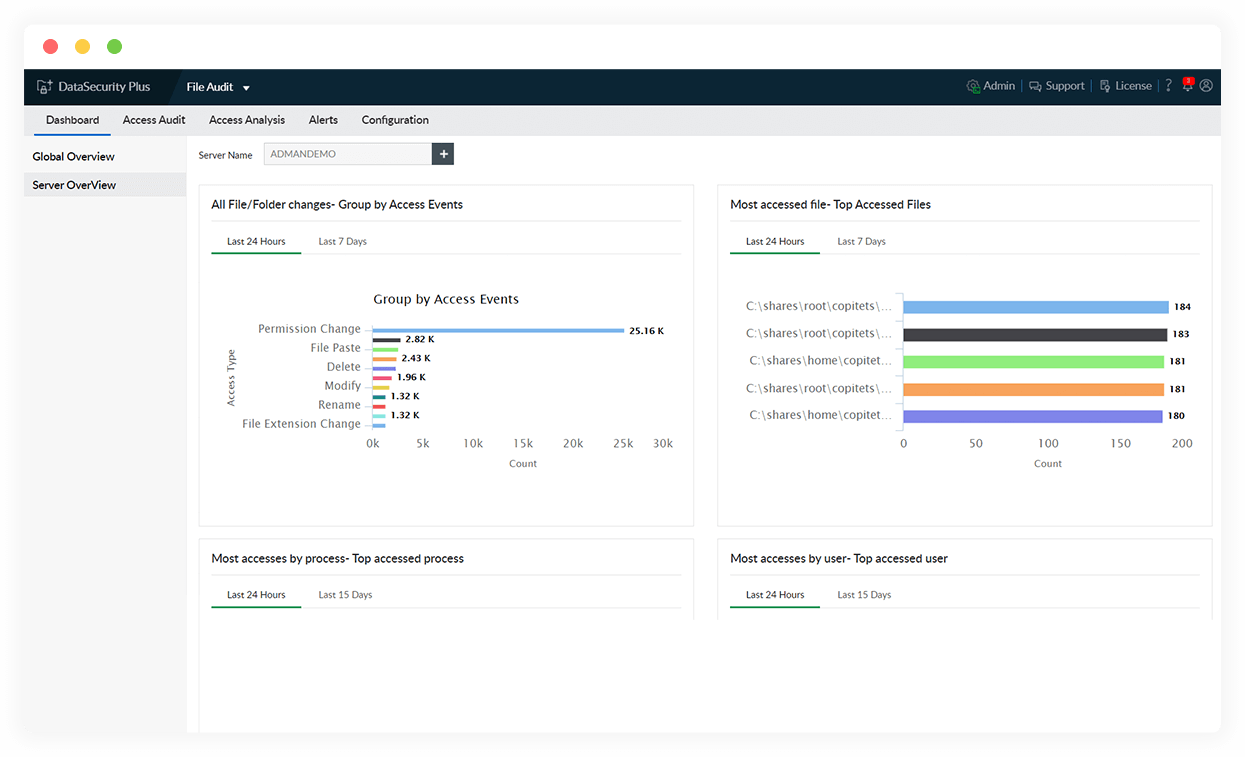The height and width of the screenshot is (757, 1245).
Task: Select Last 24 Hours in accesses by process
Action: point(256,595)
